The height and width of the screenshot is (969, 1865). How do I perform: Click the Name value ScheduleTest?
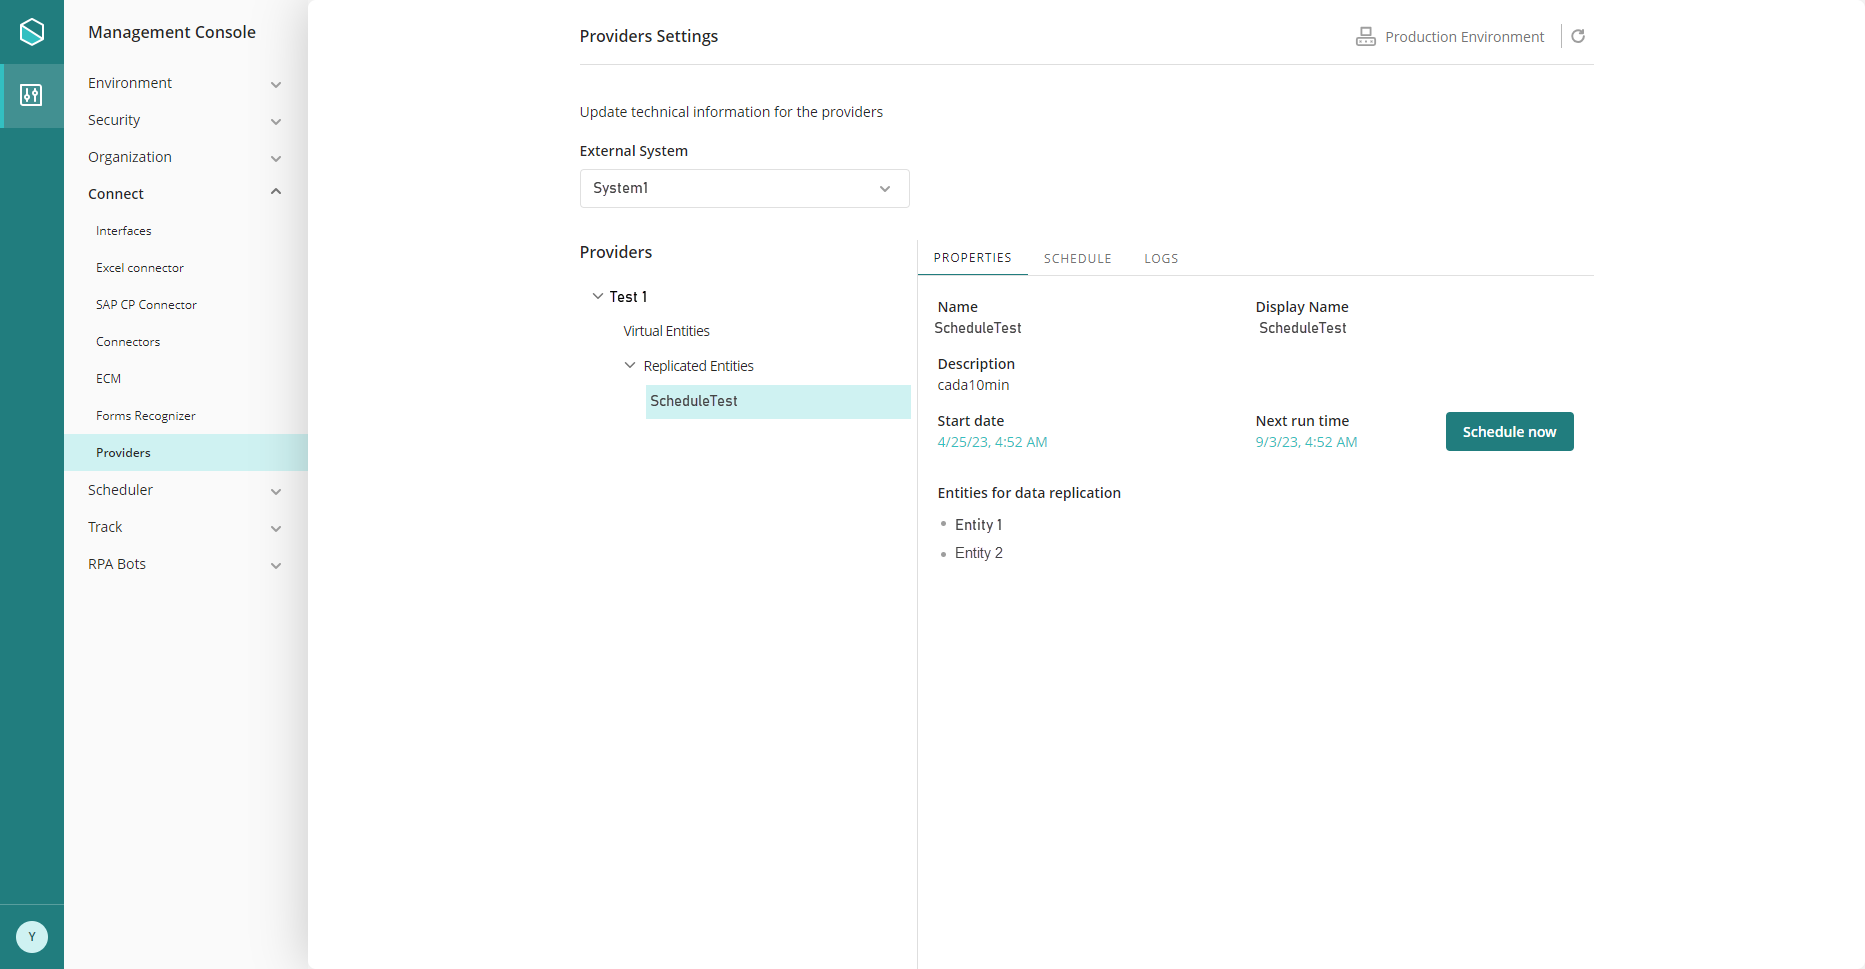[978, 328]
